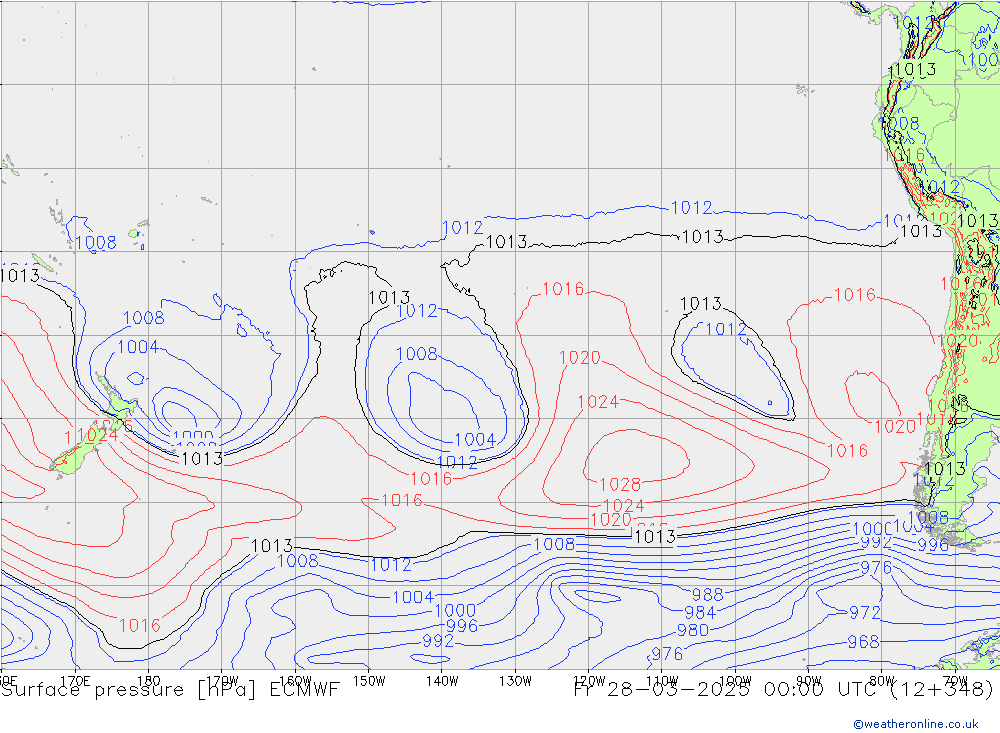The image size is (1000, 733).
Task: Click the 110W longitude label
Action: pos(662,681)
